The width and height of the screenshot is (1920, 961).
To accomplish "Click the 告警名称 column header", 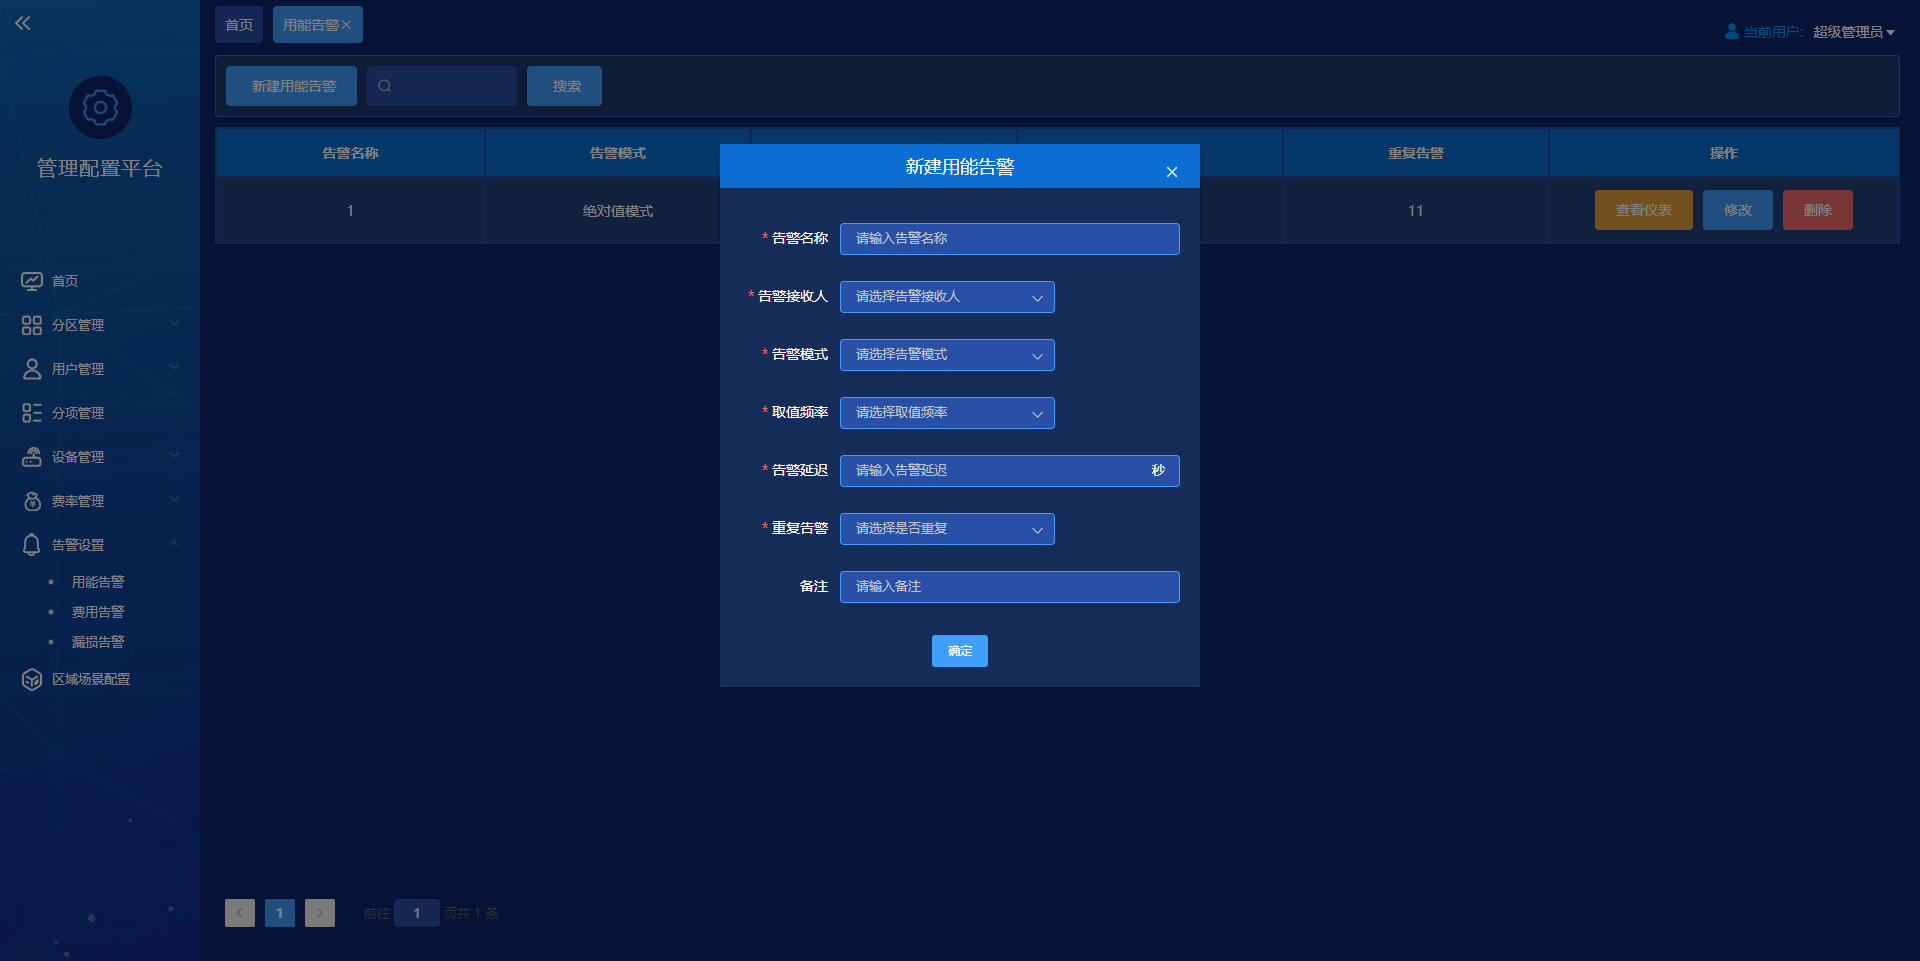I will [350, 153].
